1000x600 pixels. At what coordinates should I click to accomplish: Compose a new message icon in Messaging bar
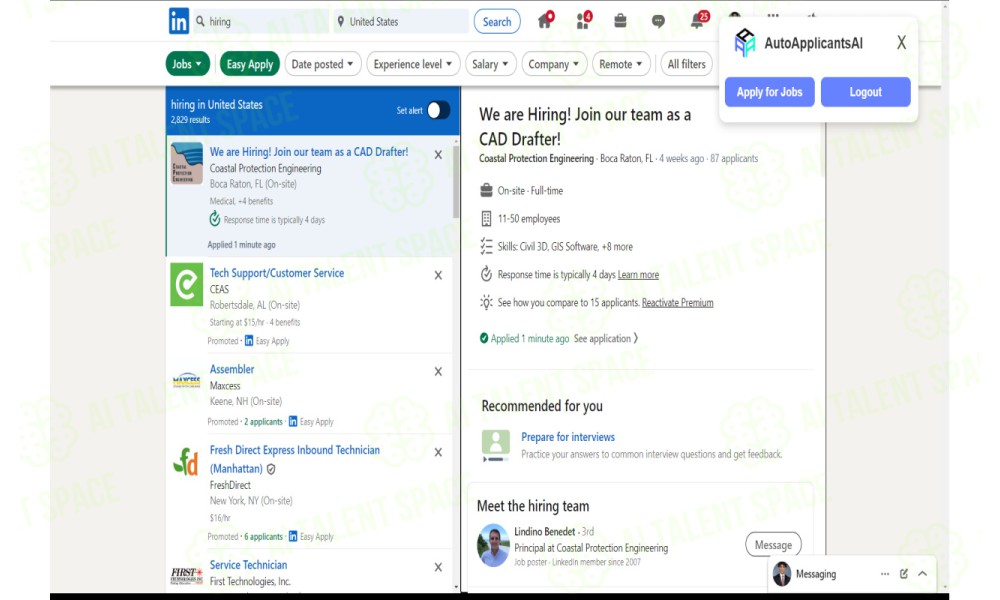tap(904, 574)
